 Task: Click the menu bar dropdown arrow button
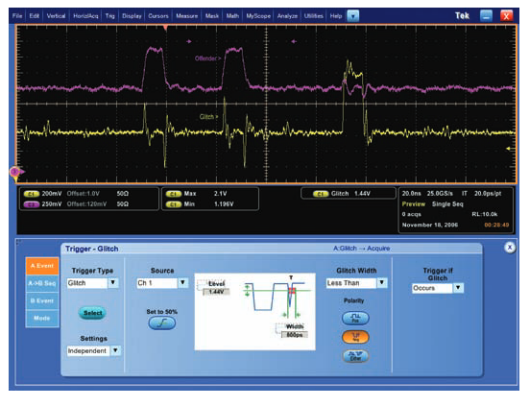click(x=353, y=16)
